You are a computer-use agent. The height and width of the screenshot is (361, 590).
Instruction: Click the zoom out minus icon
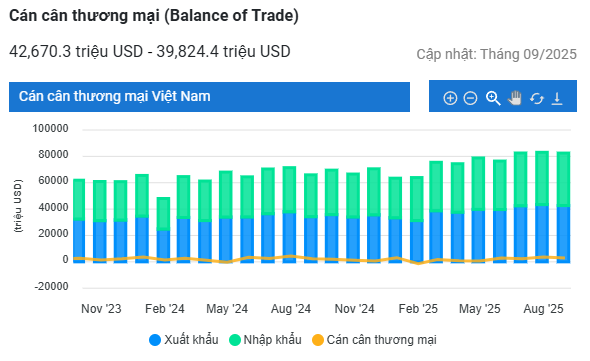470,98
